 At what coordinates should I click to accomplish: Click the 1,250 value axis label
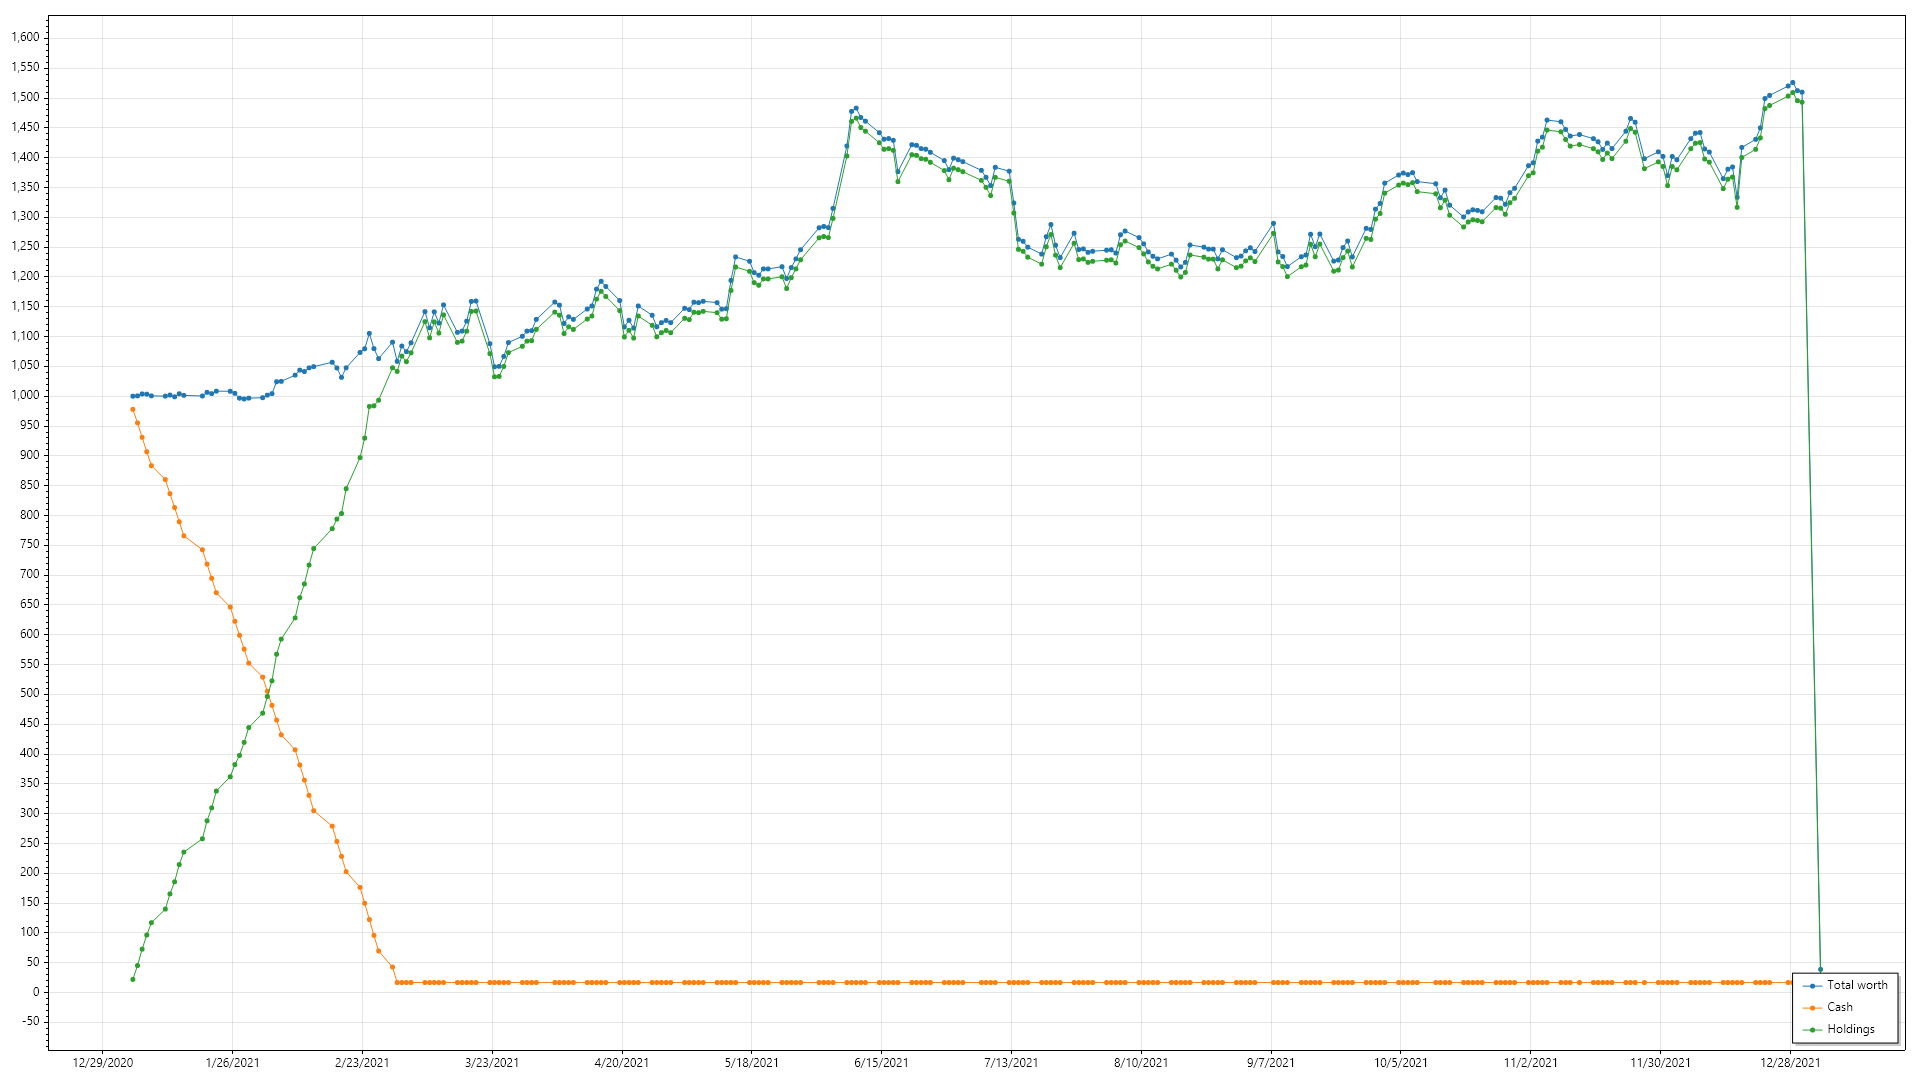coord(25,246)
